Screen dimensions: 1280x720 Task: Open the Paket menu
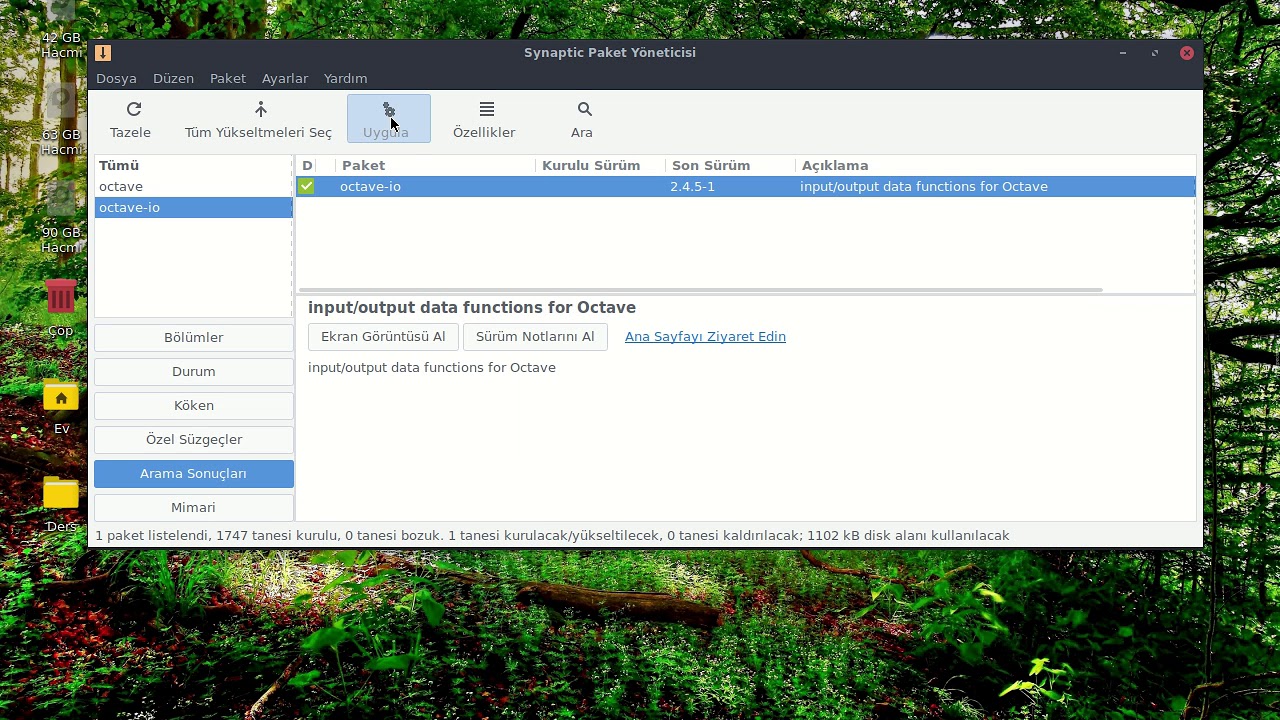[x=228, y=78]
